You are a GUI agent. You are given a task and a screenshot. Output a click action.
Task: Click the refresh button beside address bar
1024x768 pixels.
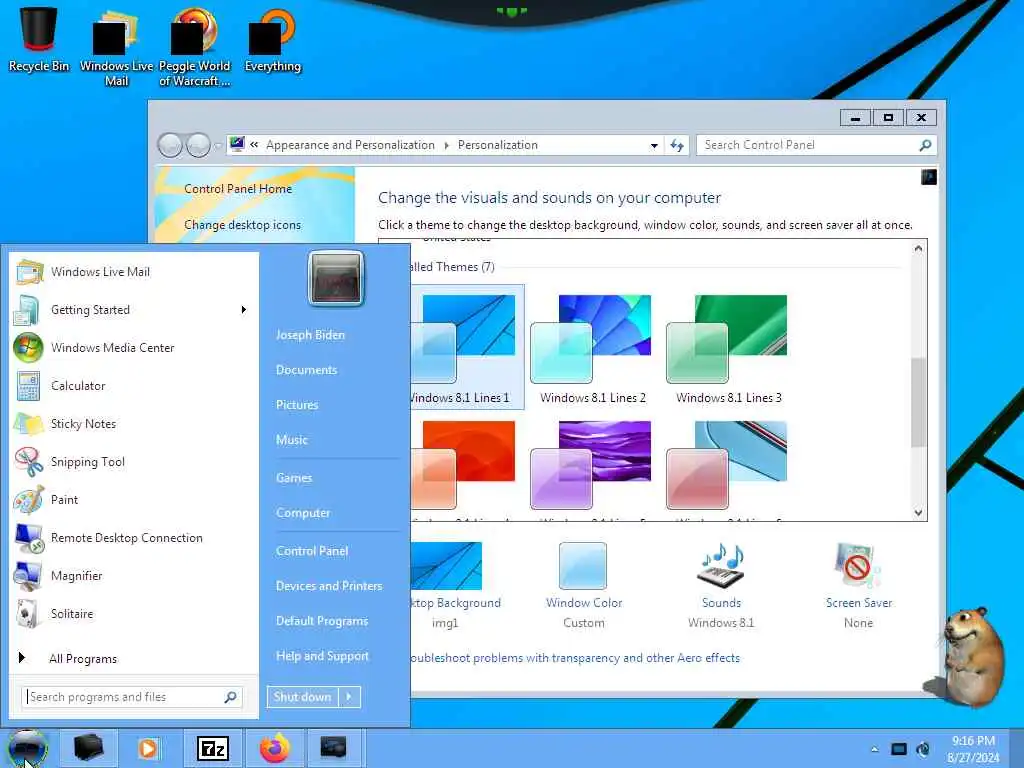(x=677, y=145)
